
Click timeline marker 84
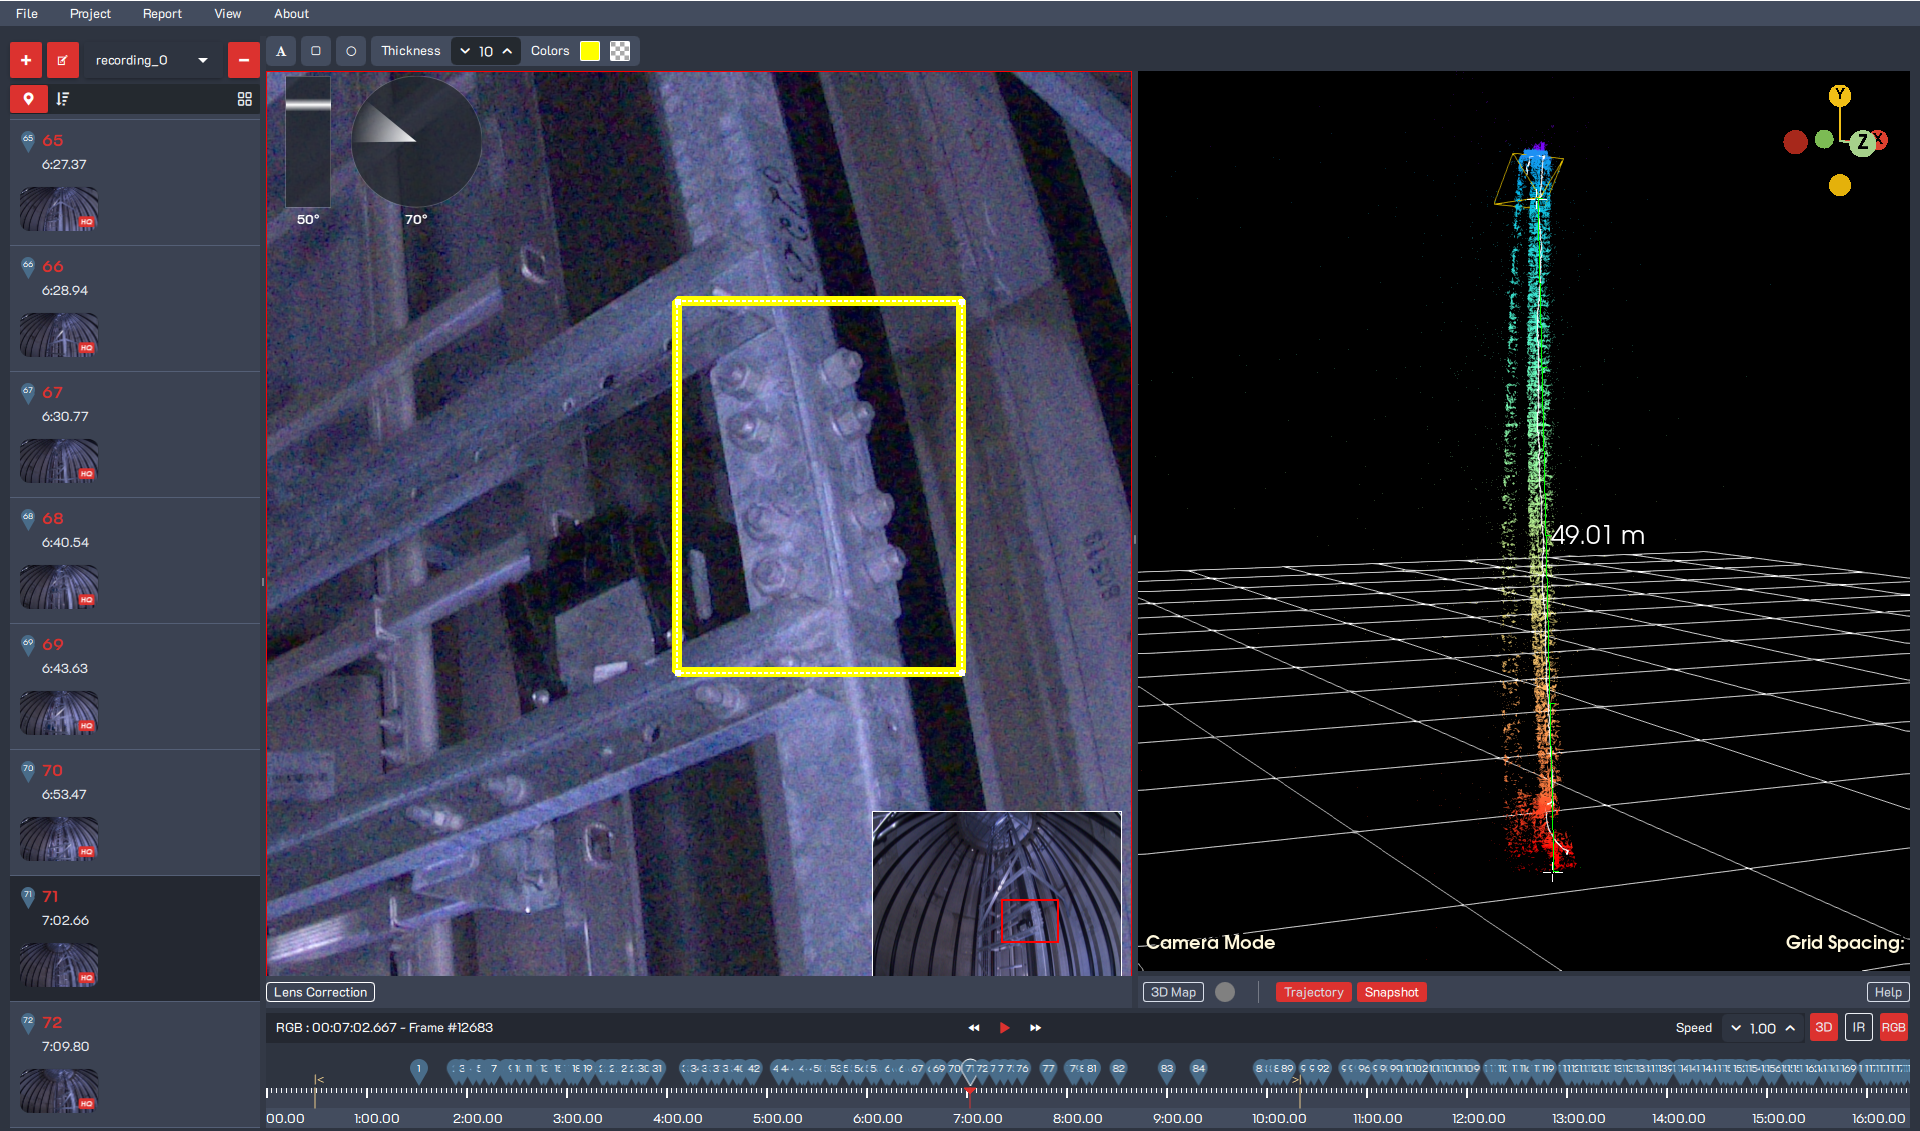pyautogui.click(x=1198, y=1070)
